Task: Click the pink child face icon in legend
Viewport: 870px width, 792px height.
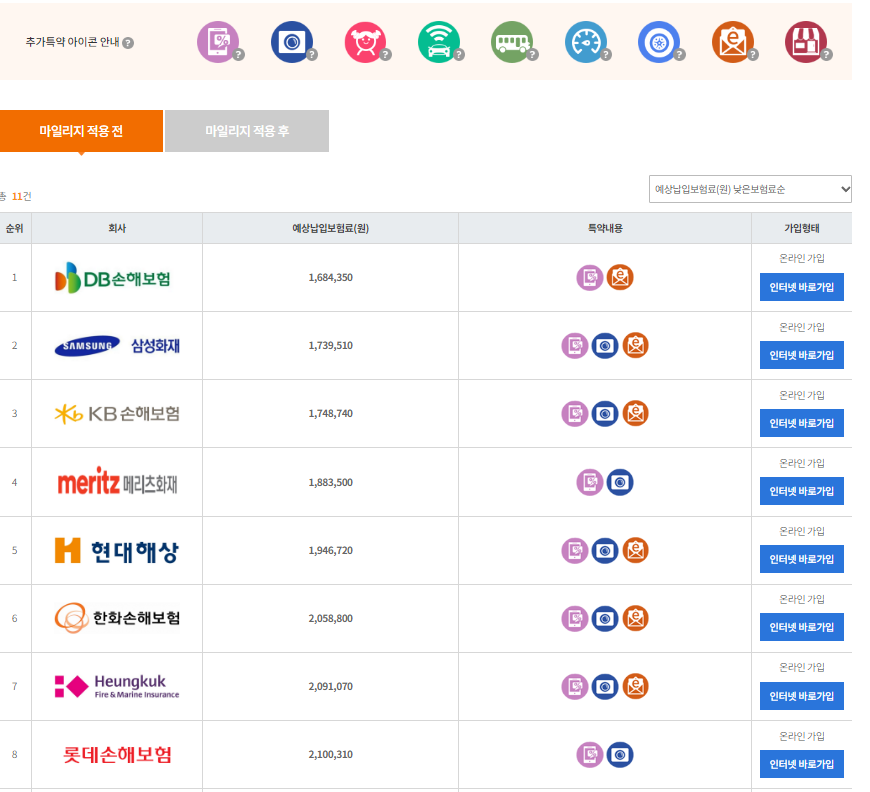Action: tap(365, 42)
